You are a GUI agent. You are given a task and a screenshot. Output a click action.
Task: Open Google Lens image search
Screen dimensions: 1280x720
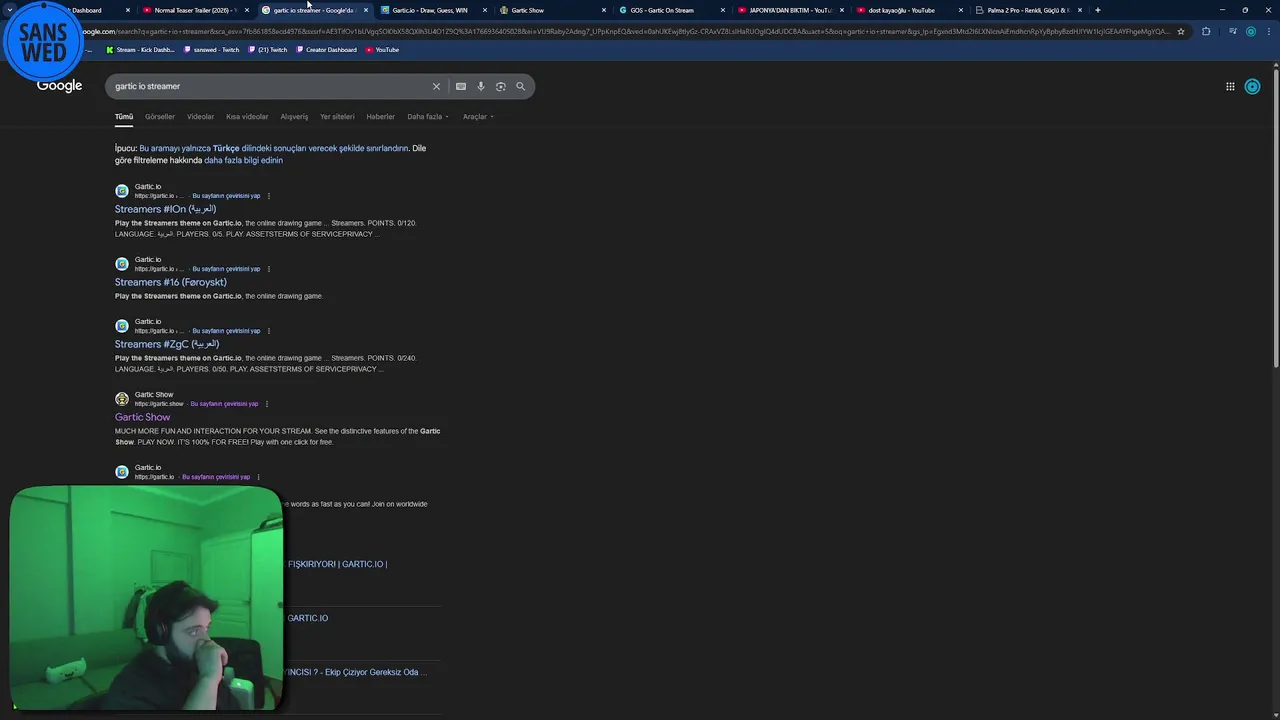501,86
